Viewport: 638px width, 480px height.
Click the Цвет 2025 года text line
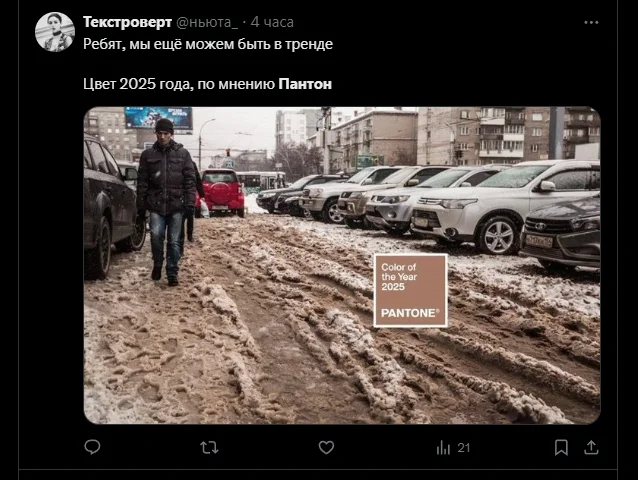point(208,84)
